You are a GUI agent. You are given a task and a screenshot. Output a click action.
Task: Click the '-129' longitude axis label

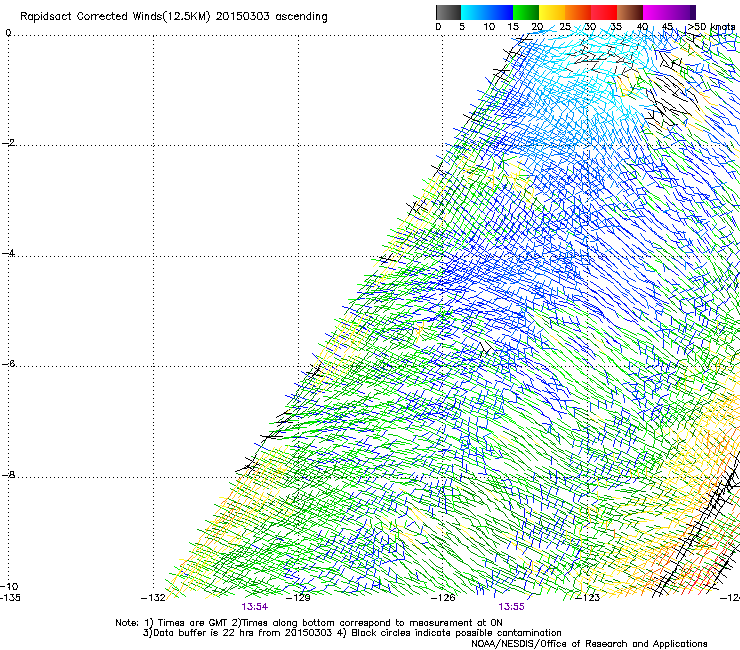click(298, 598)
